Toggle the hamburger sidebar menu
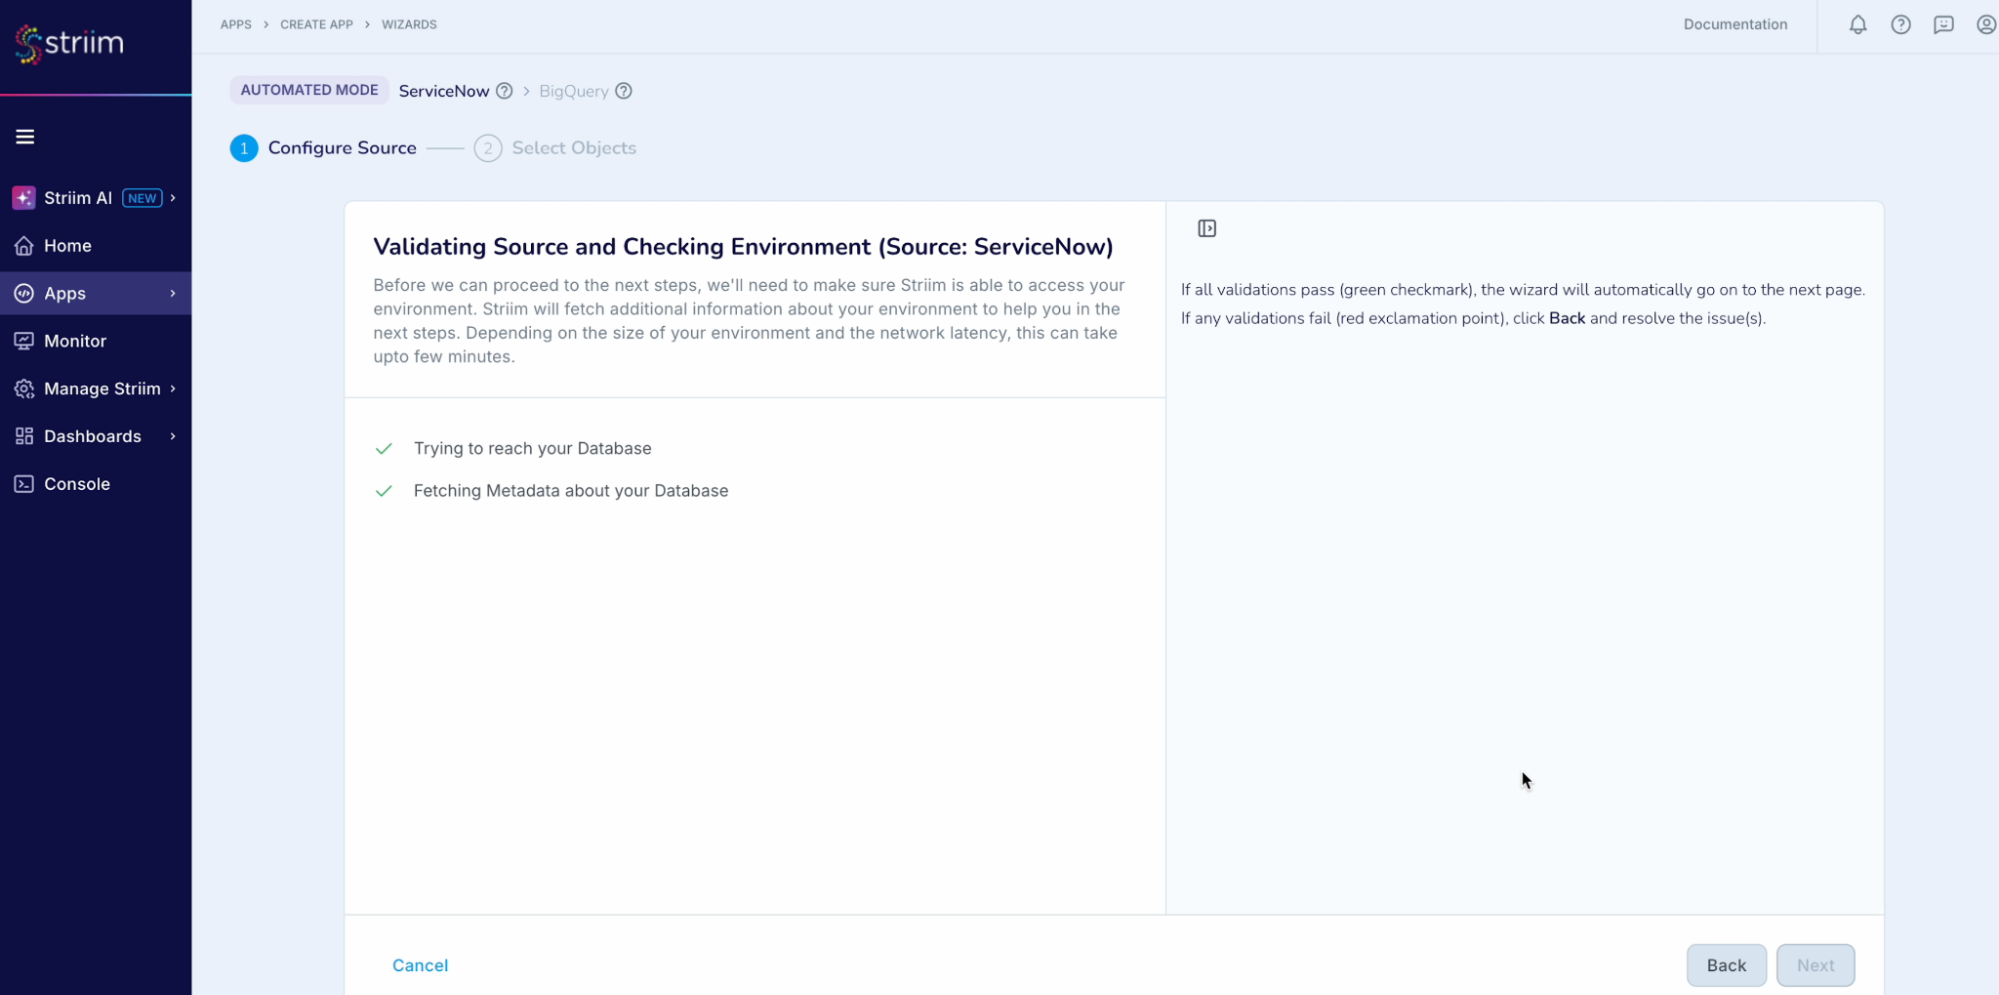Viewport: 1999px width, 995px height. (x=25, y=137)
